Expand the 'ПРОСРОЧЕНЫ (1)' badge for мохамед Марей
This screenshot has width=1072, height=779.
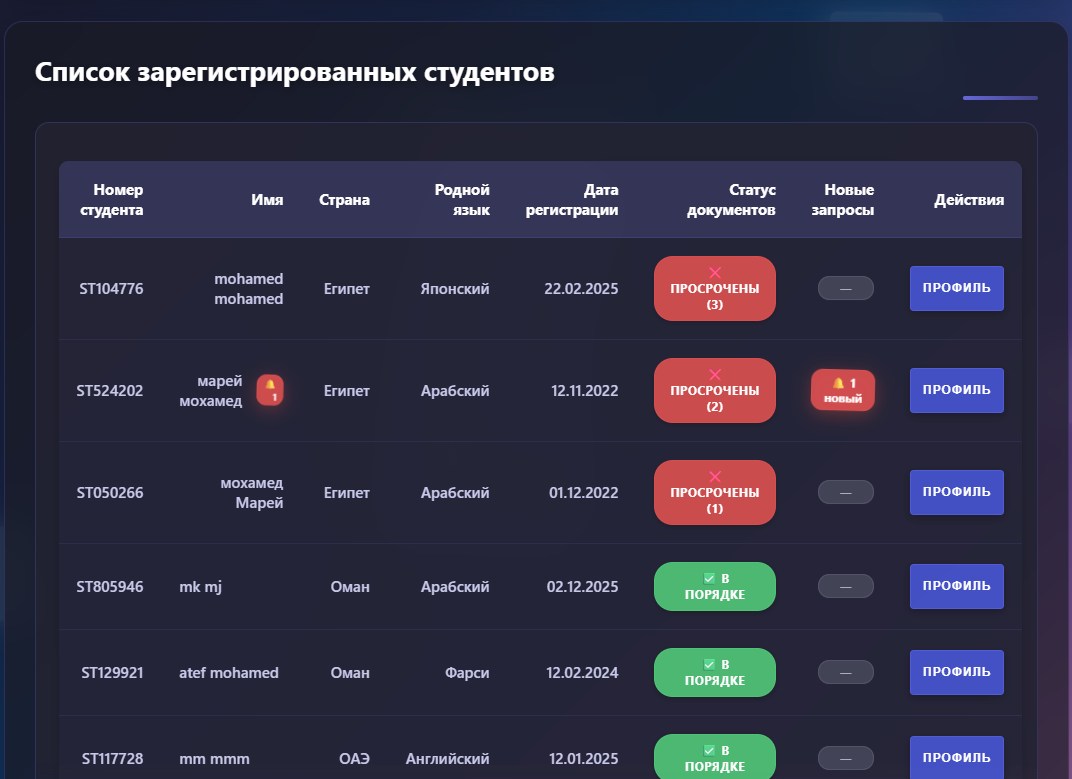point(714,492)
